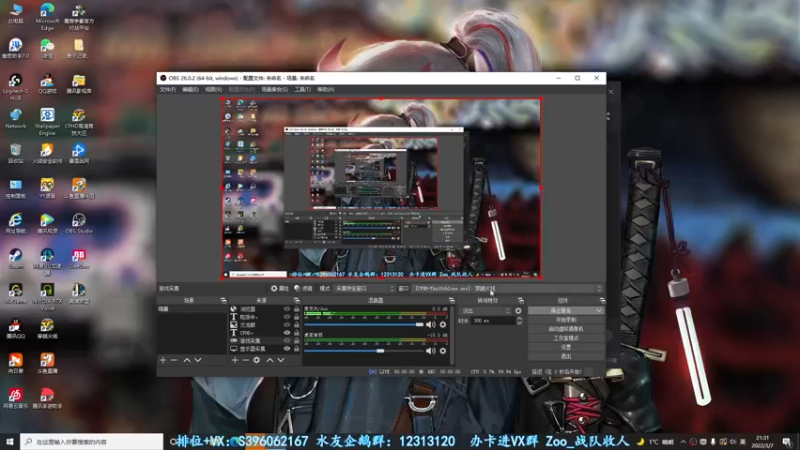Click the Audio Mixer vertical scrollbar
Viewport: 800px width, 450px height.
[452, 335]
